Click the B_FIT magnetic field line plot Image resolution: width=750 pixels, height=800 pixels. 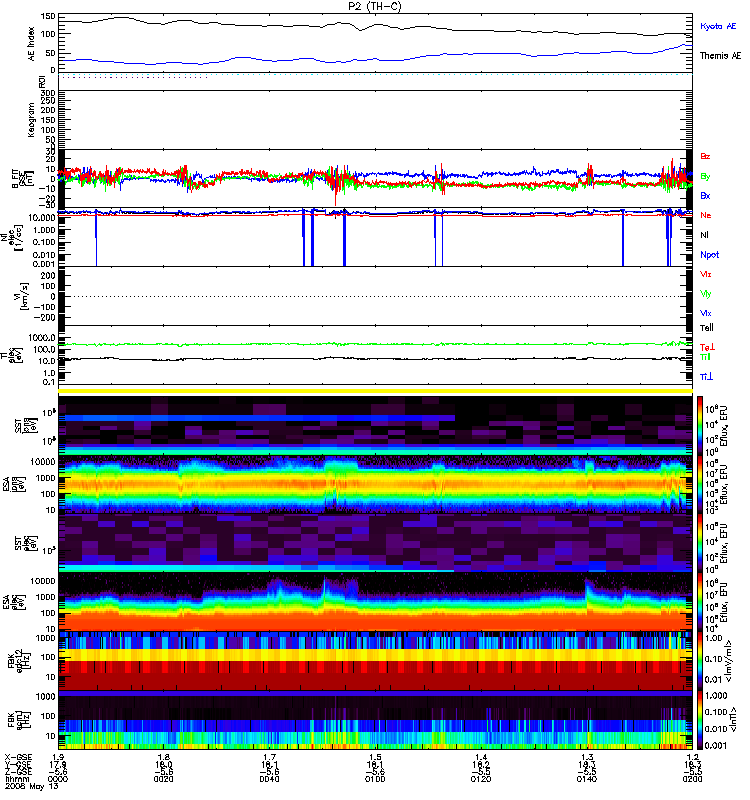pyautogui.click(x=375, y=179)
